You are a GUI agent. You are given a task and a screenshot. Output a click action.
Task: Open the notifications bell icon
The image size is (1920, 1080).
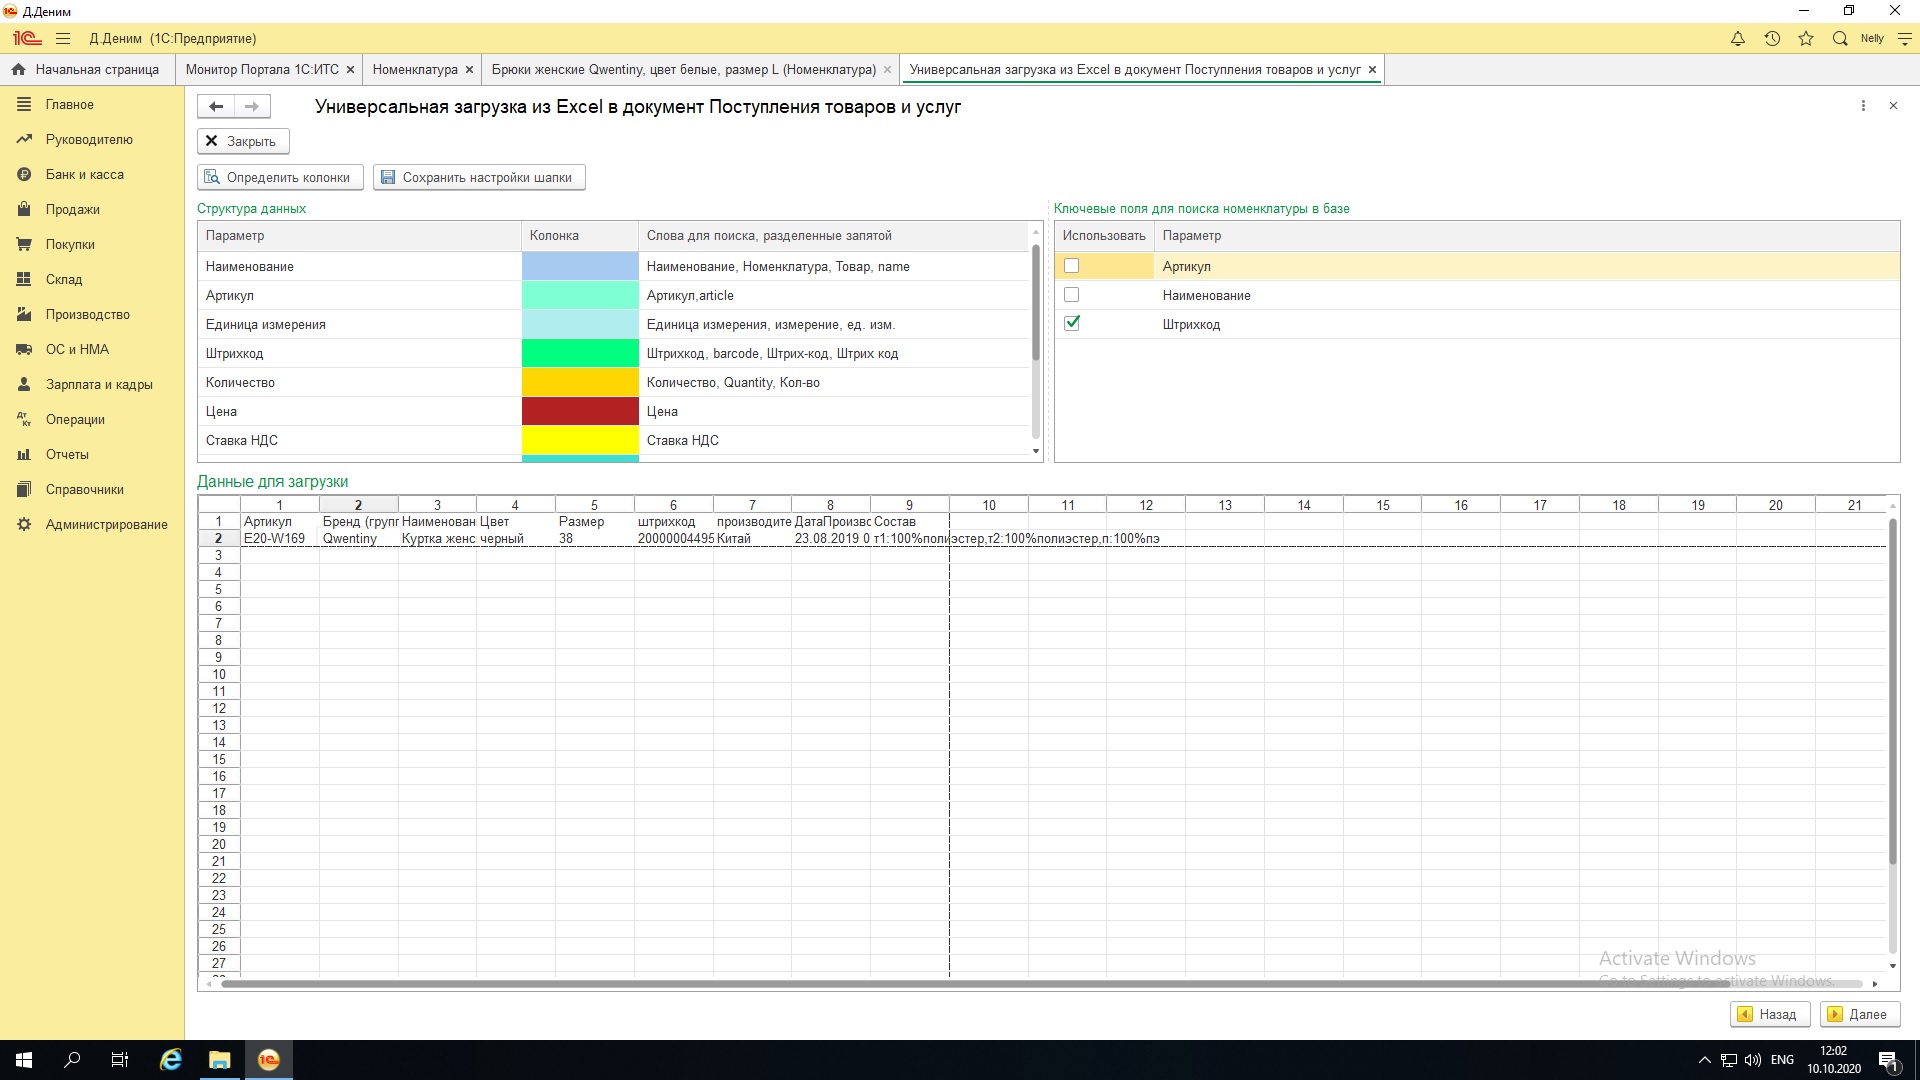(1738, 39)
